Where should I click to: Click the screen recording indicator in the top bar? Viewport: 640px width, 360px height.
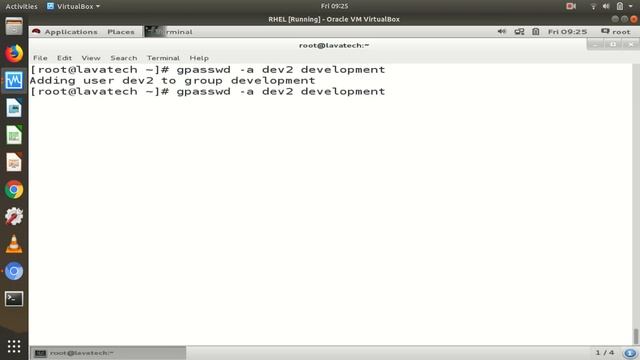571,6
